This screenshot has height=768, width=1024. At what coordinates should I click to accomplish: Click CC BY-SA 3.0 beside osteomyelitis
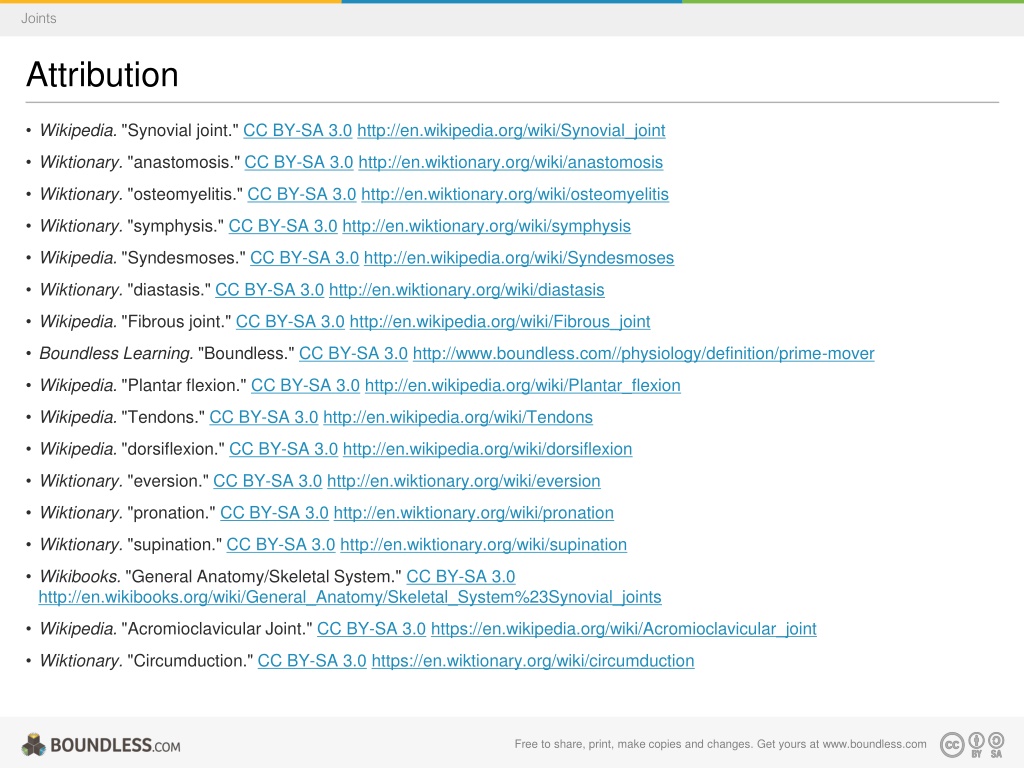tap(302, 195)
